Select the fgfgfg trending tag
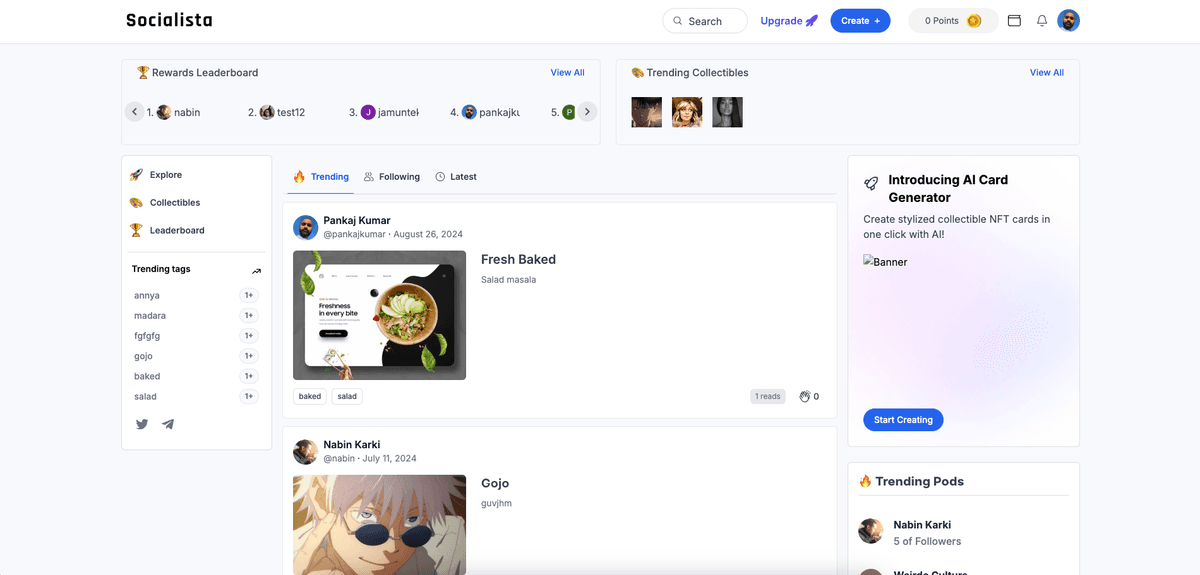 click(x=147, y=336)
